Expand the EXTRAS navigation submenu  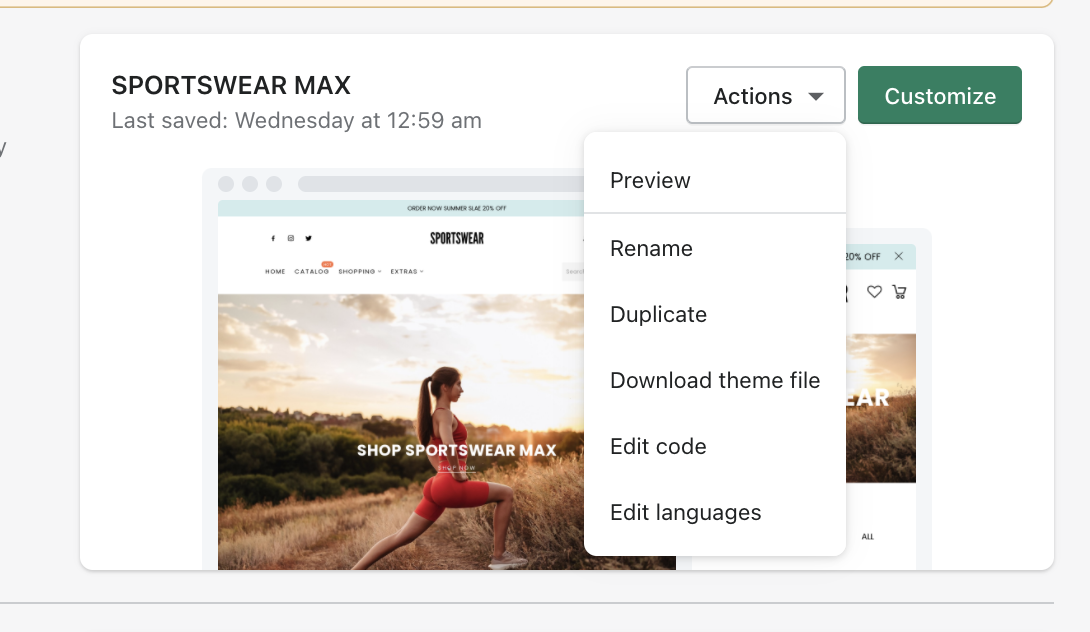pyautogui.click(x=405, y=271)
